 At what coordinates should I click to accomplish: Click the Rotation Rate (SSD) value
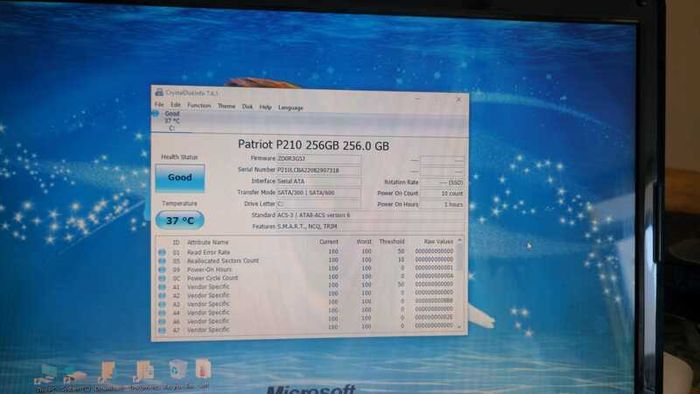click(442, 182)
